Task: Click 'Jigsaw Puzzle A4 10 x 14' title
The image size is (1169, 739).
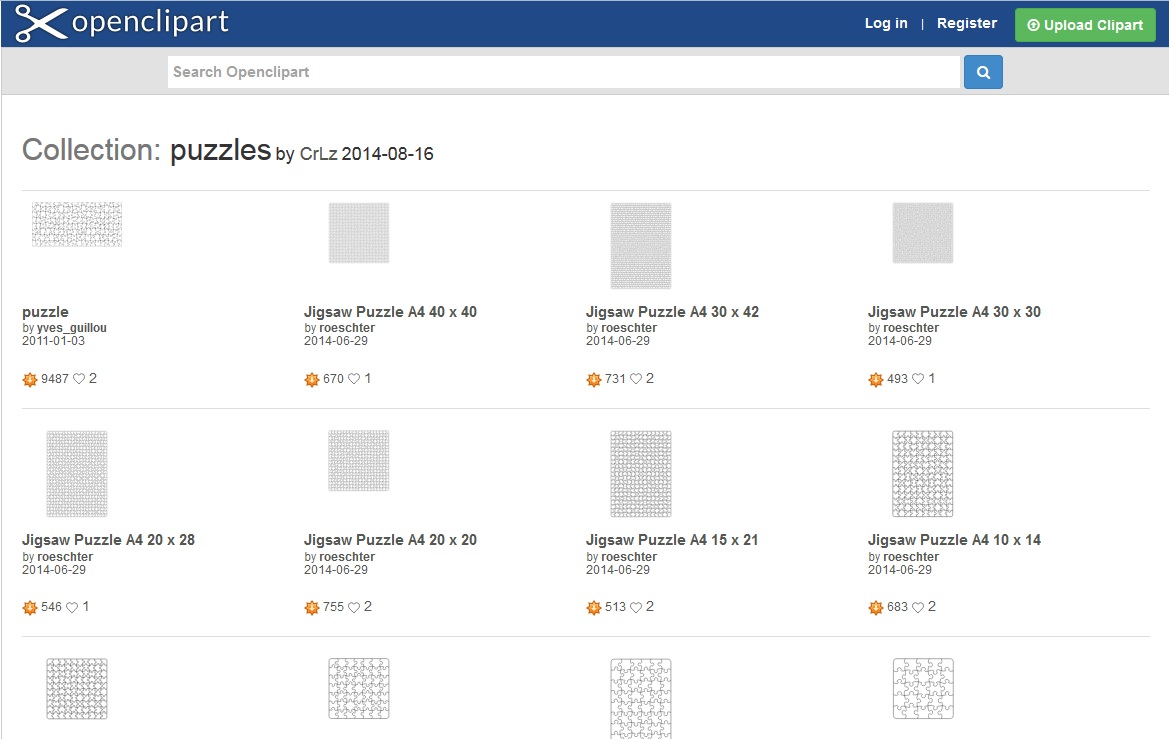Action: (954, 540)
